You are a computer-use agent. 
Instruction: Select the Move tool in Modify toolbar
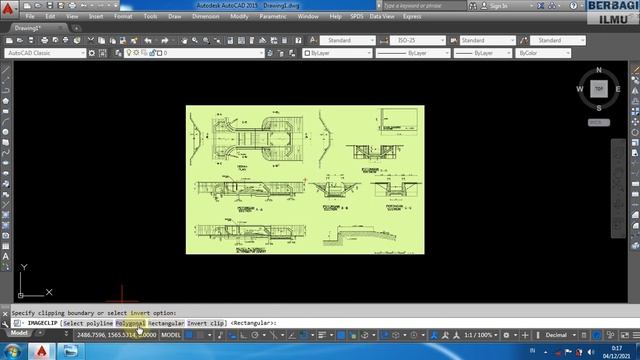tap(635, 122)
